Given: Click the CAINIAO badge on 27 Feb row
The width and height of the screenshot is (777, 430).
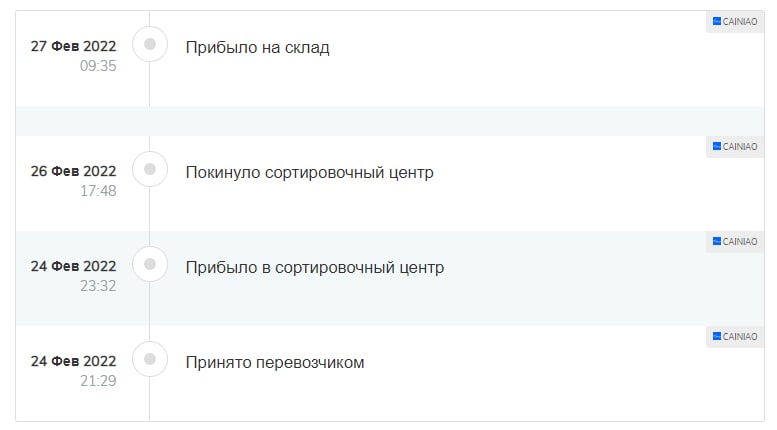Looking at the screenshot, I should coord(735,22).
